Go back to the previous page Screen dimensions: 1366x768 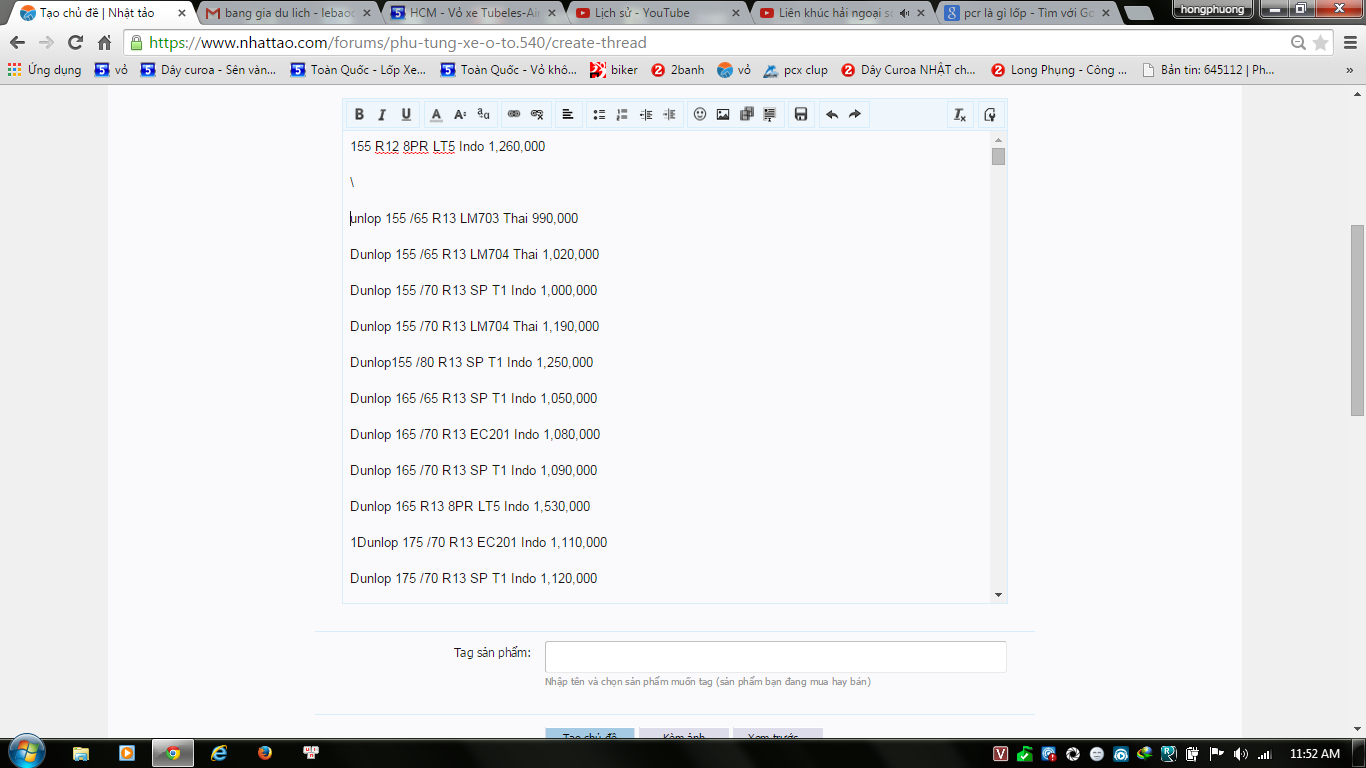(x=17, y=43)
